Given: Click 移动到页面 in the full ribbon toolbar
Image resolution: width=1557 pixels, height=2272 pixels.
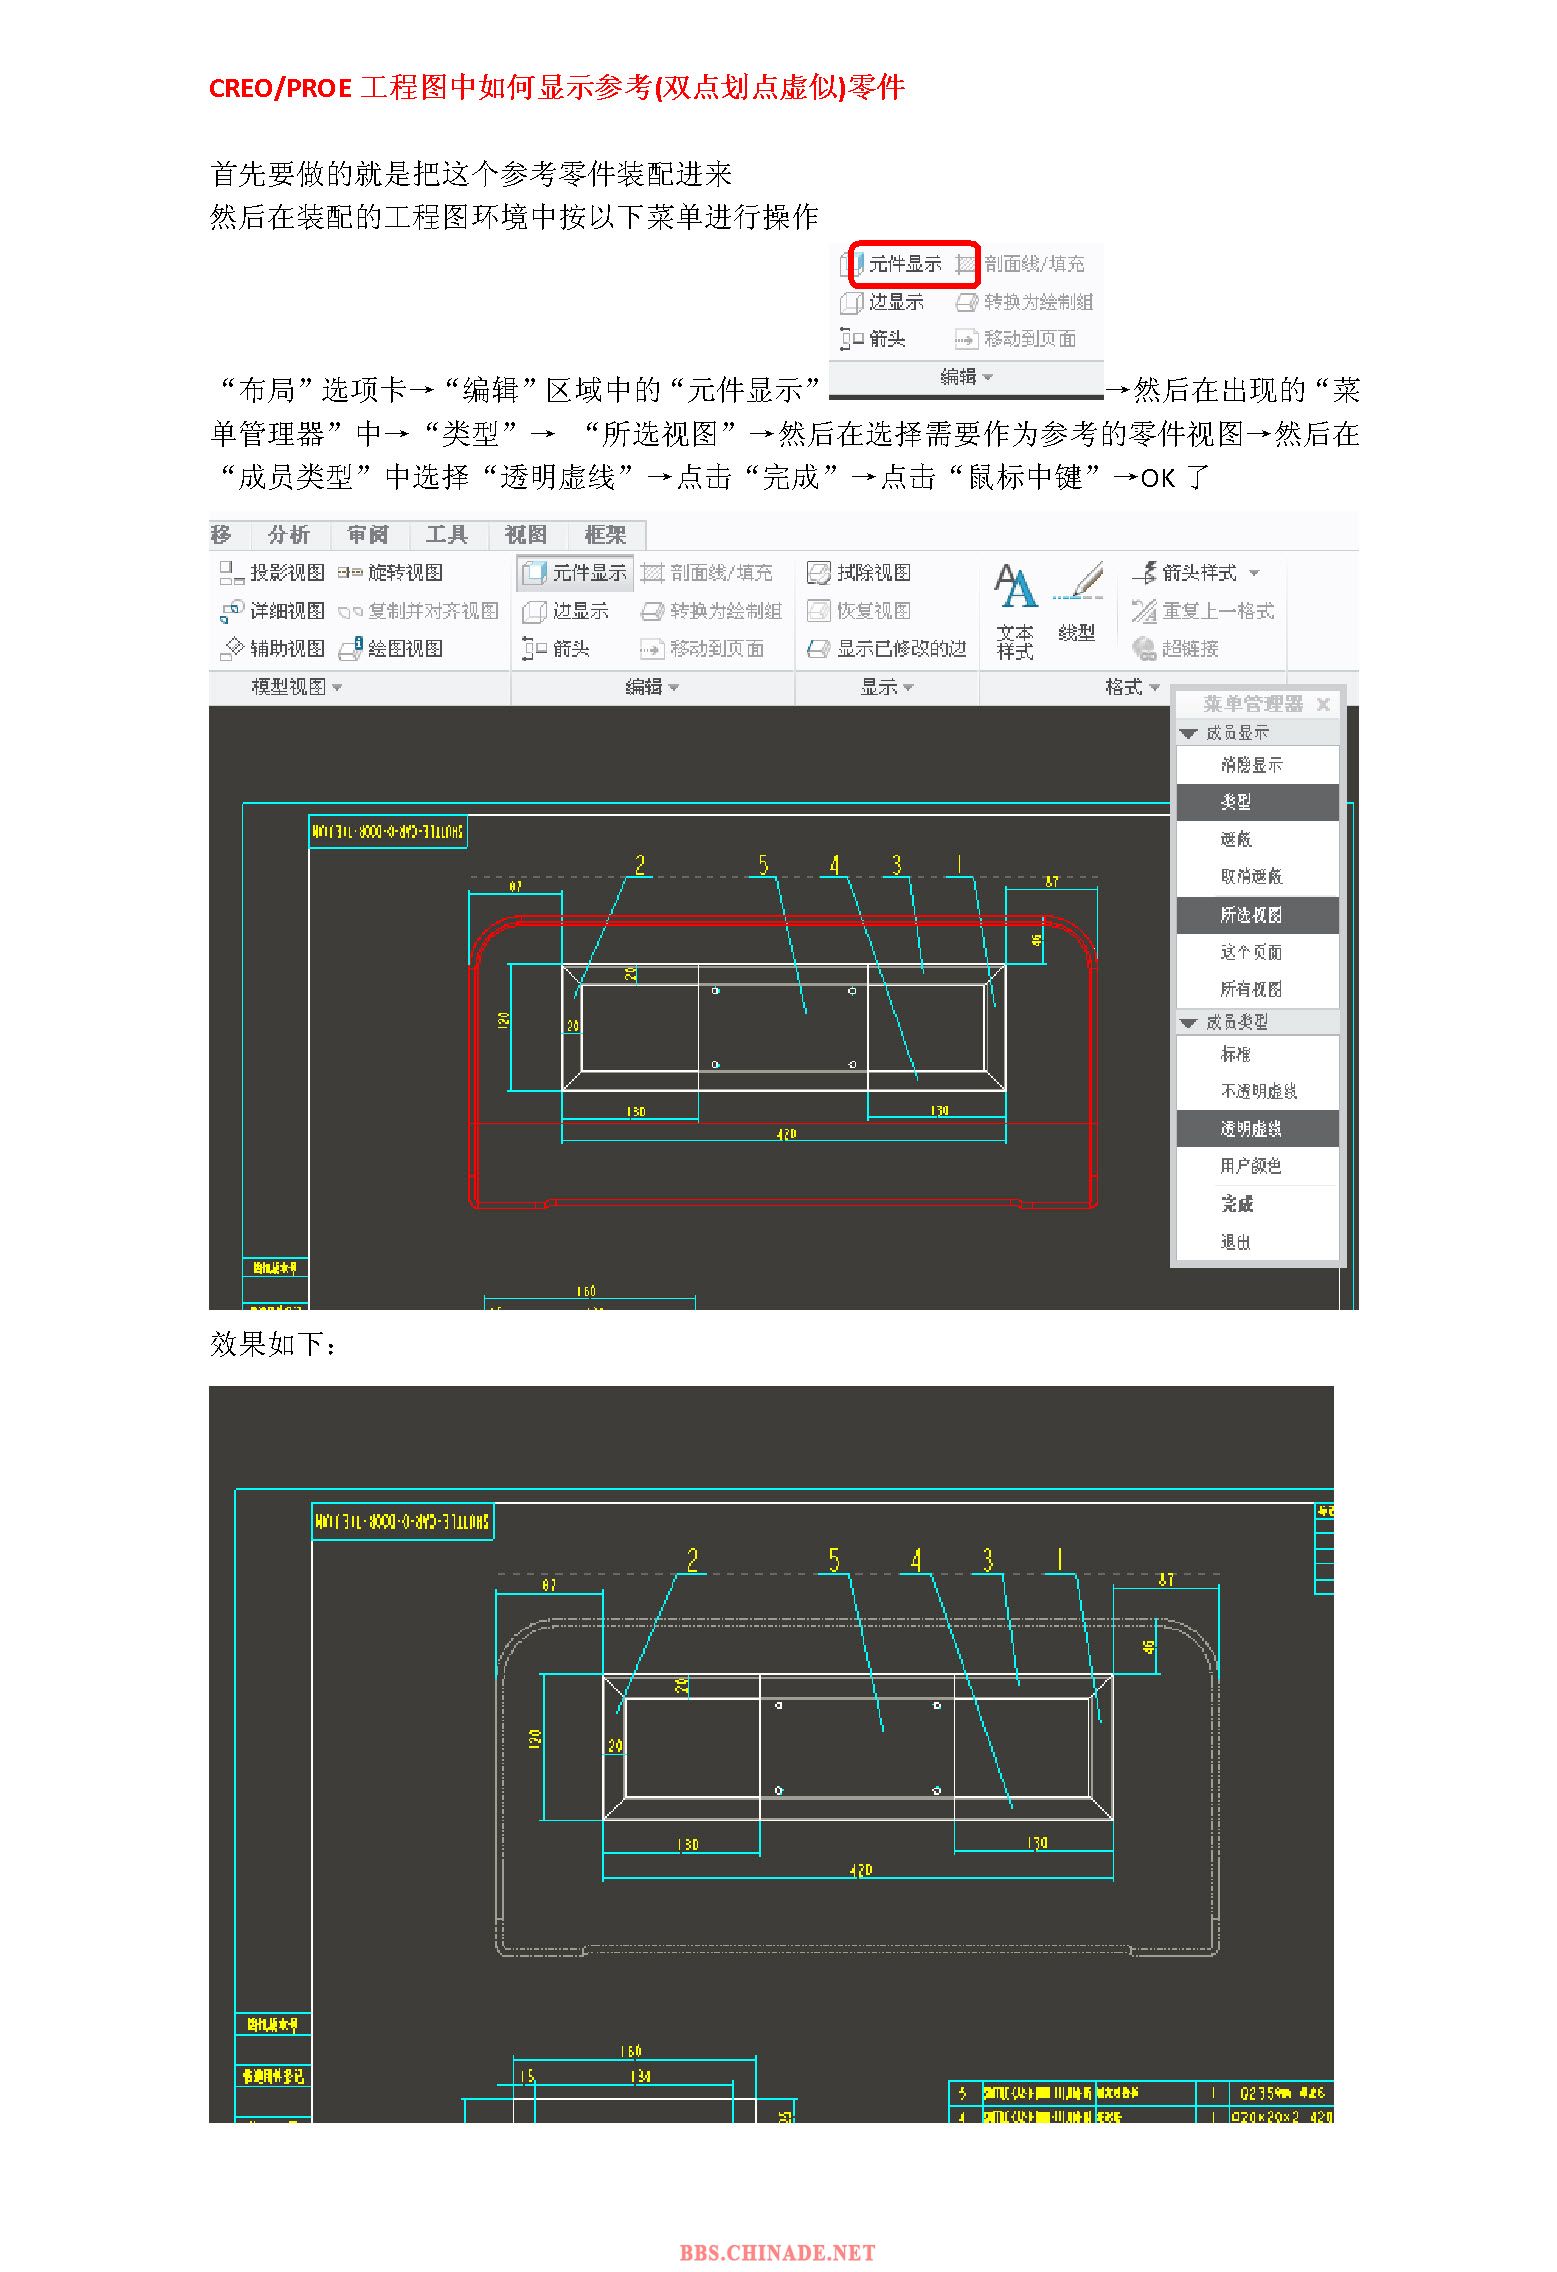Looking at the screenshot, I should click(702, 649).
